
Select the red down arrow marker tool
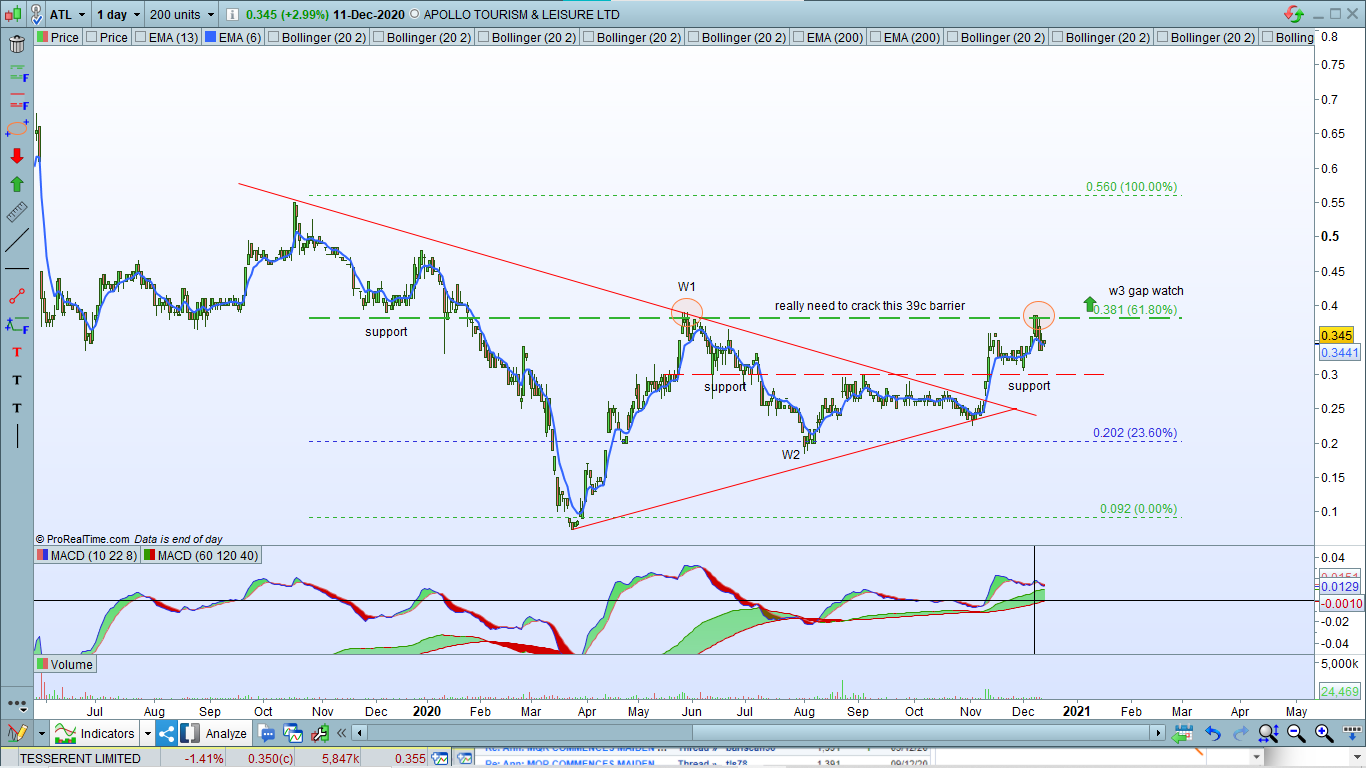[x=17, y=156]
